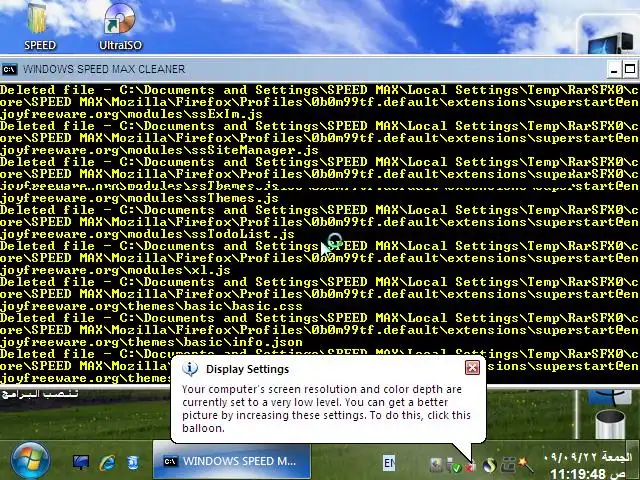Launch the UltraISO desktop shortcut
The width and height of the screenshot is (640, 480).
[x=120, y=25]
